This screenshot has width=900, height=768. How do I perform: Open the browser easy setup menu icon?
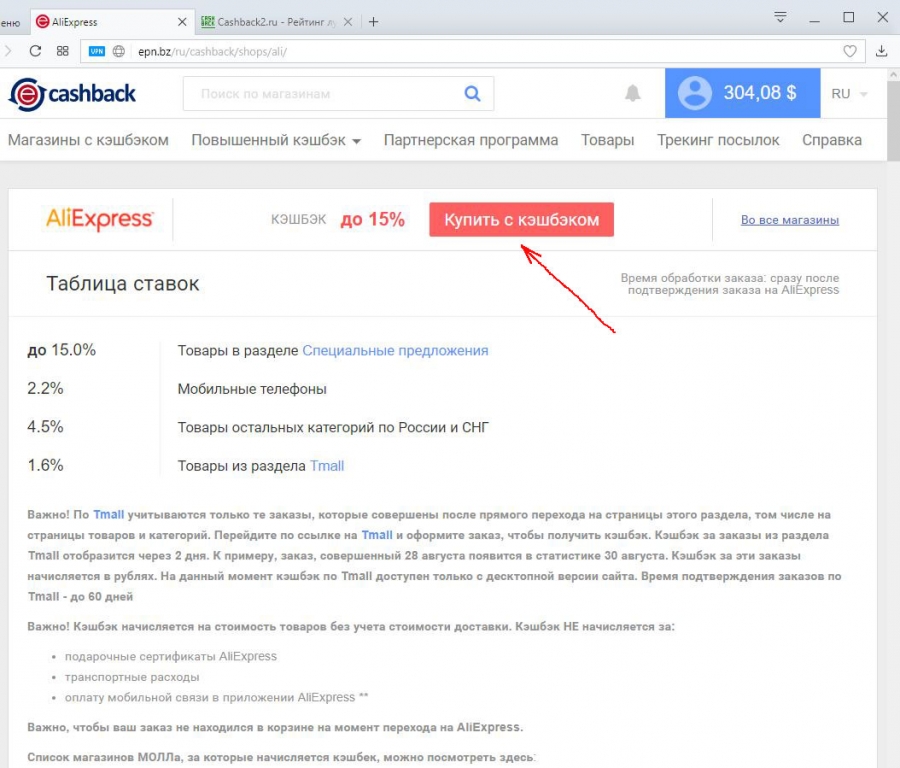pyautogui.click(x=780, y=17)
